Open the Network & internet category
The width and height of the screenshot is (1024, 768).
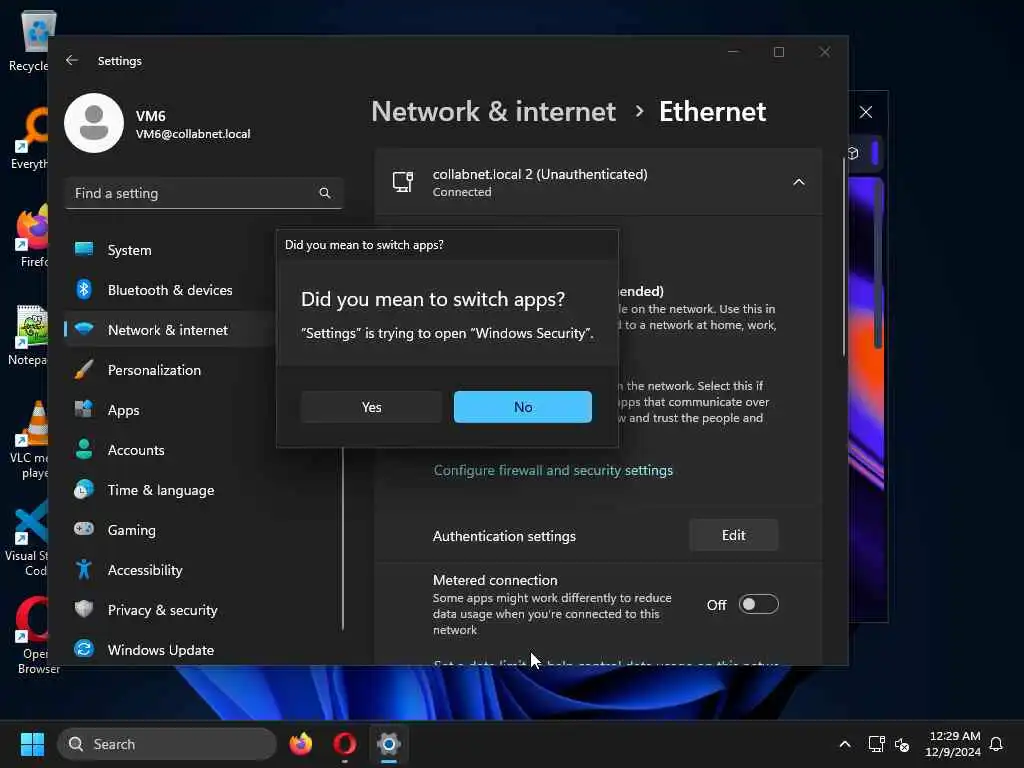tap(168, 330)
